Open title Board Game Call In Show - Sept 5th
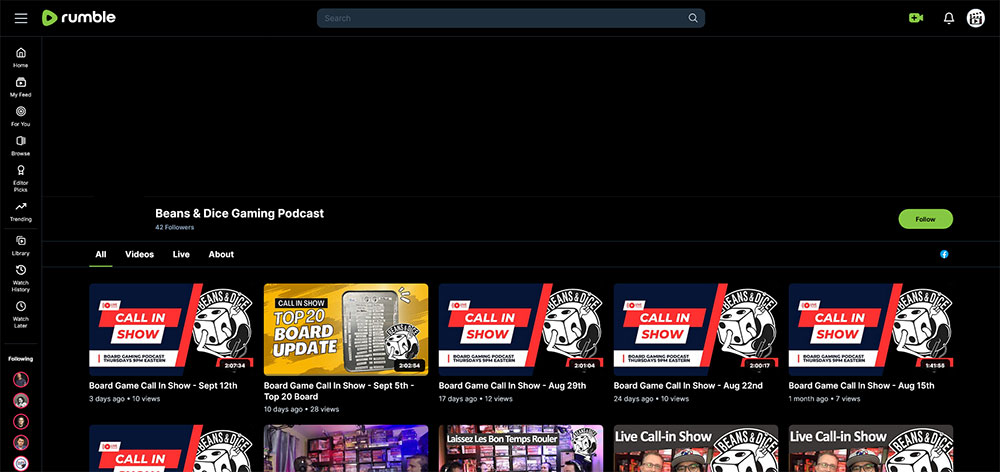The height and width of the screenshot is (472, 1000). point(339,391)
